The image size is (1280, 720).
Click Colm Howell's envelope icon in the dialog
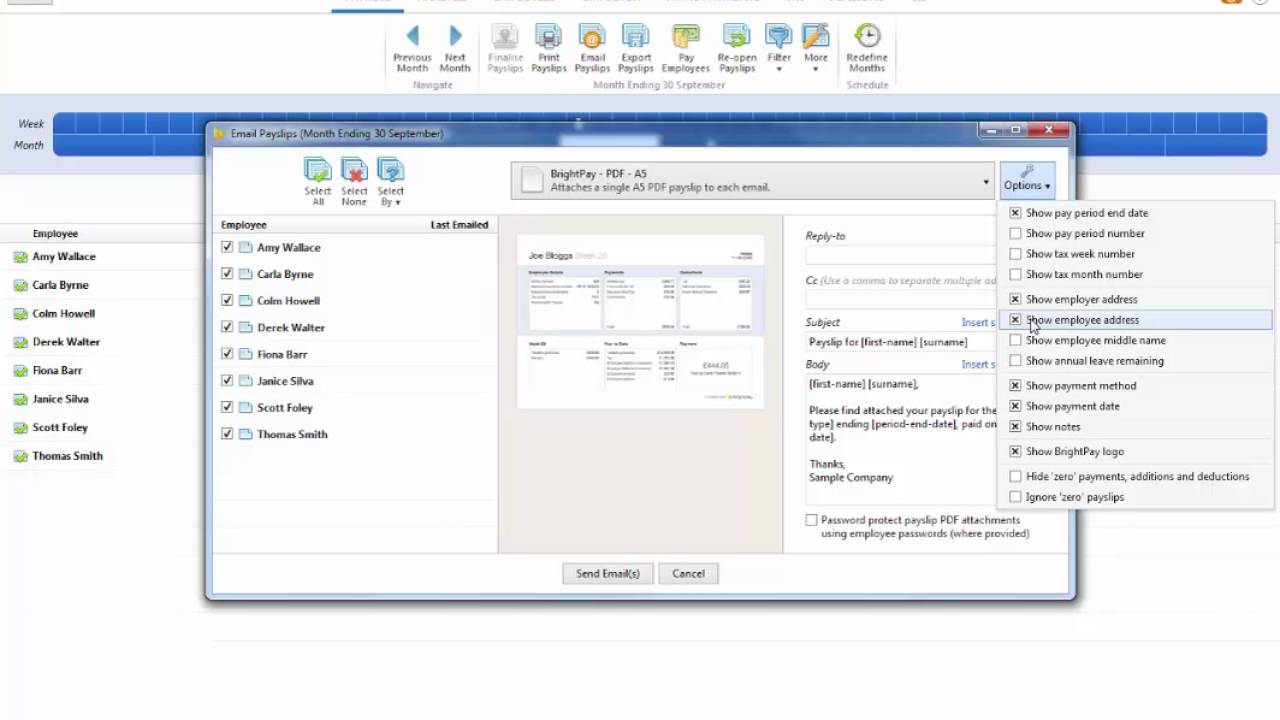pyautogui.click(x=245, y=300)
